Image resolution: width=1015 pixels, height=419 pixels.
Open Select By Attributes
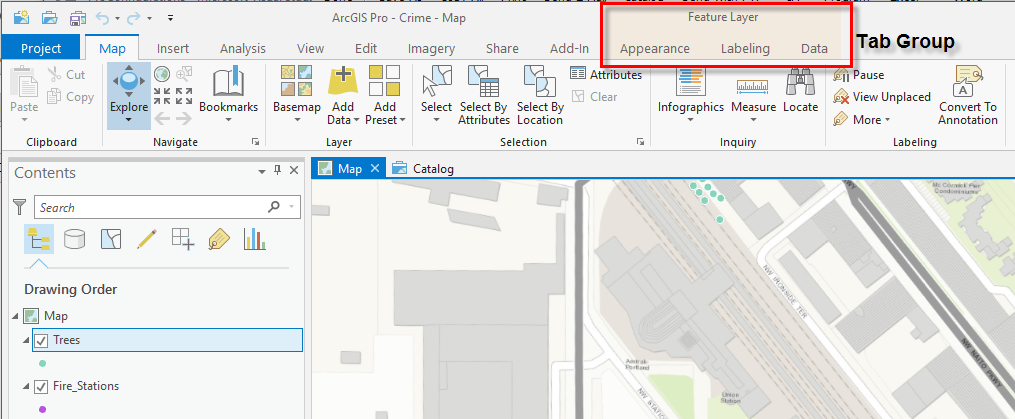tap(484, 95)
